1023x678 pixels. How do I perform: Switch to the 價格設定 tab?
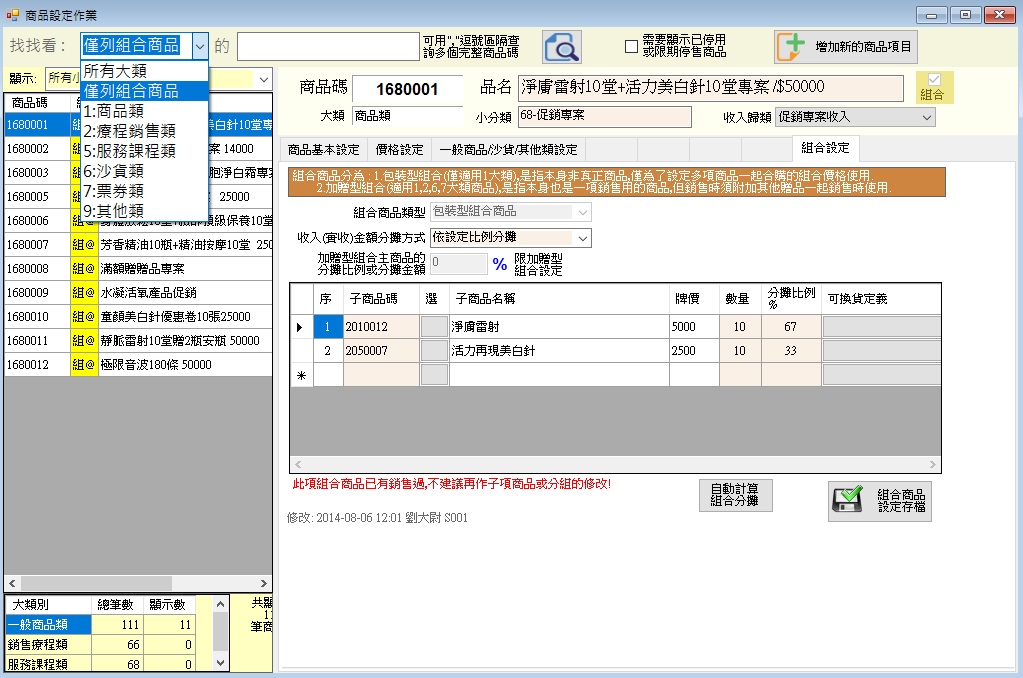coord(399,150)
